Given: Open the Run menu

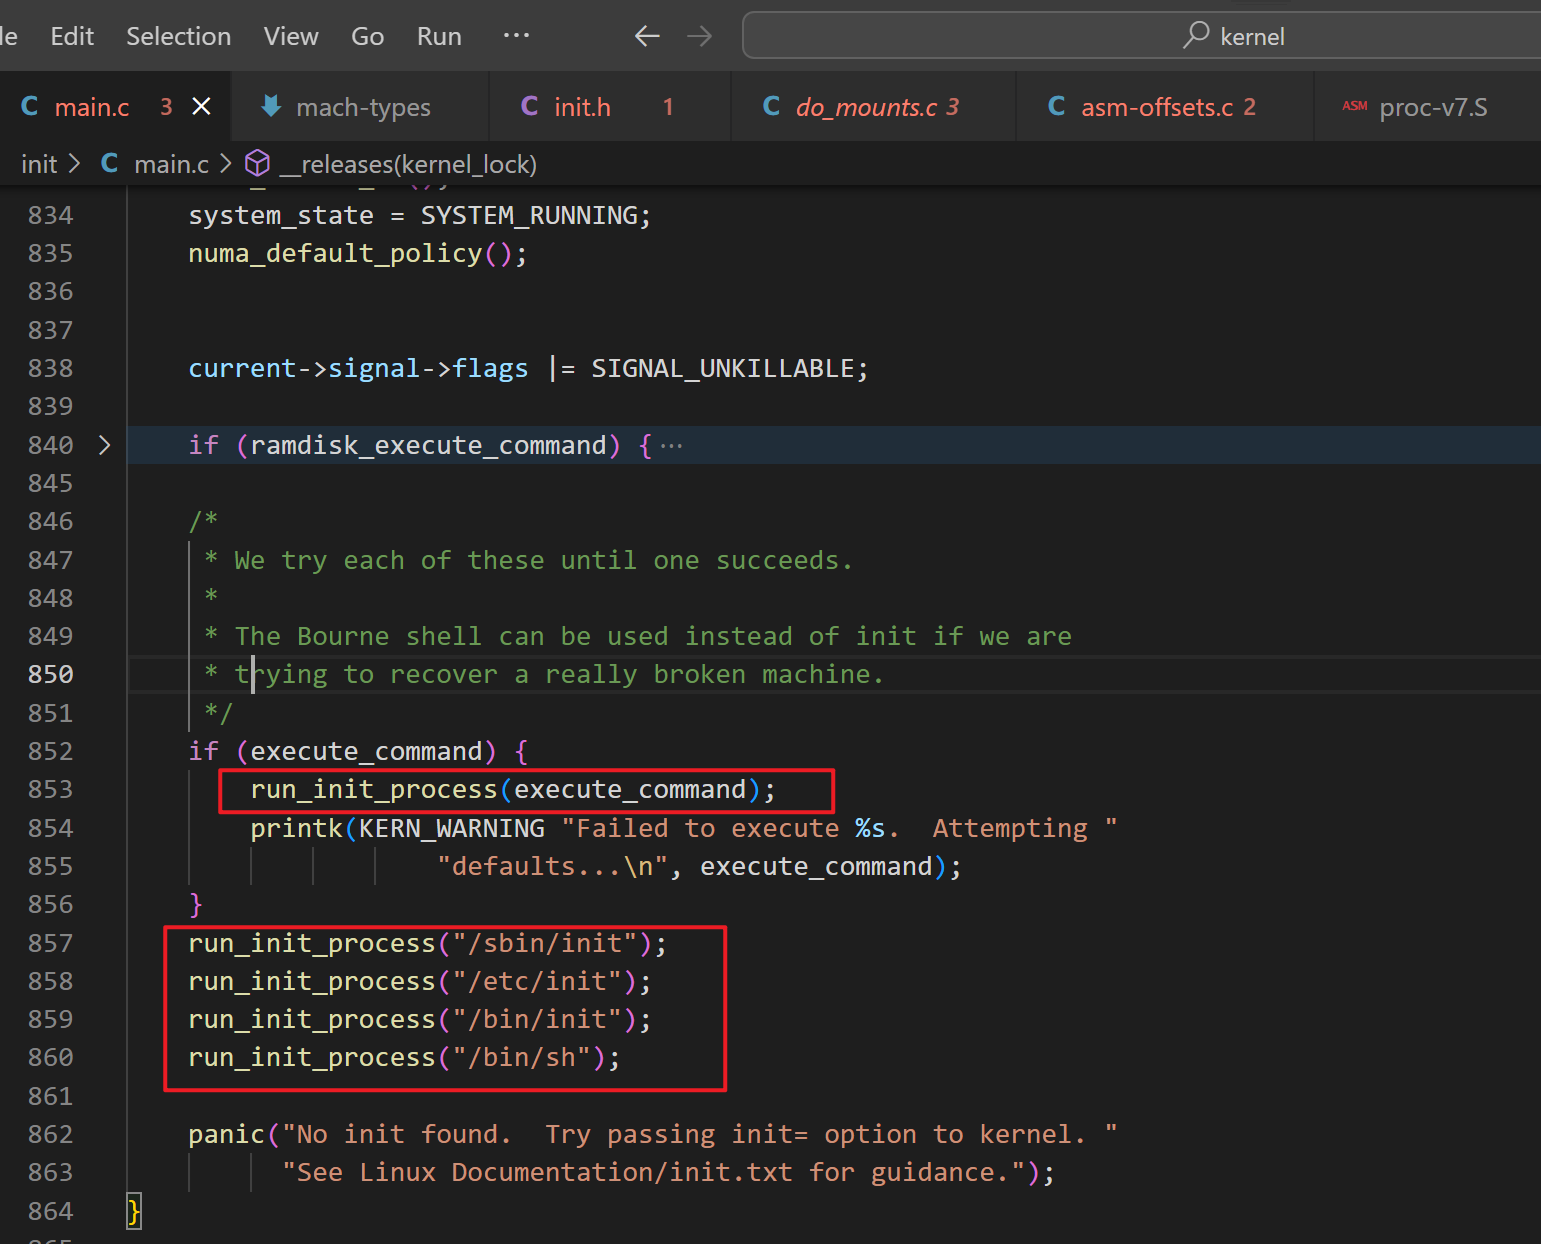Looking at the screenshot, I should (439, 36).
